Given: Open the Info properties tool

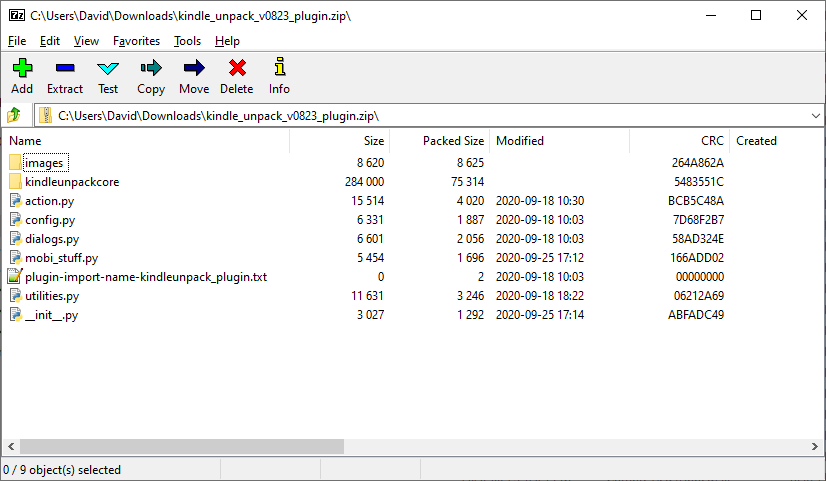Looking at the screenshot, I should click(x=280, y=67).
